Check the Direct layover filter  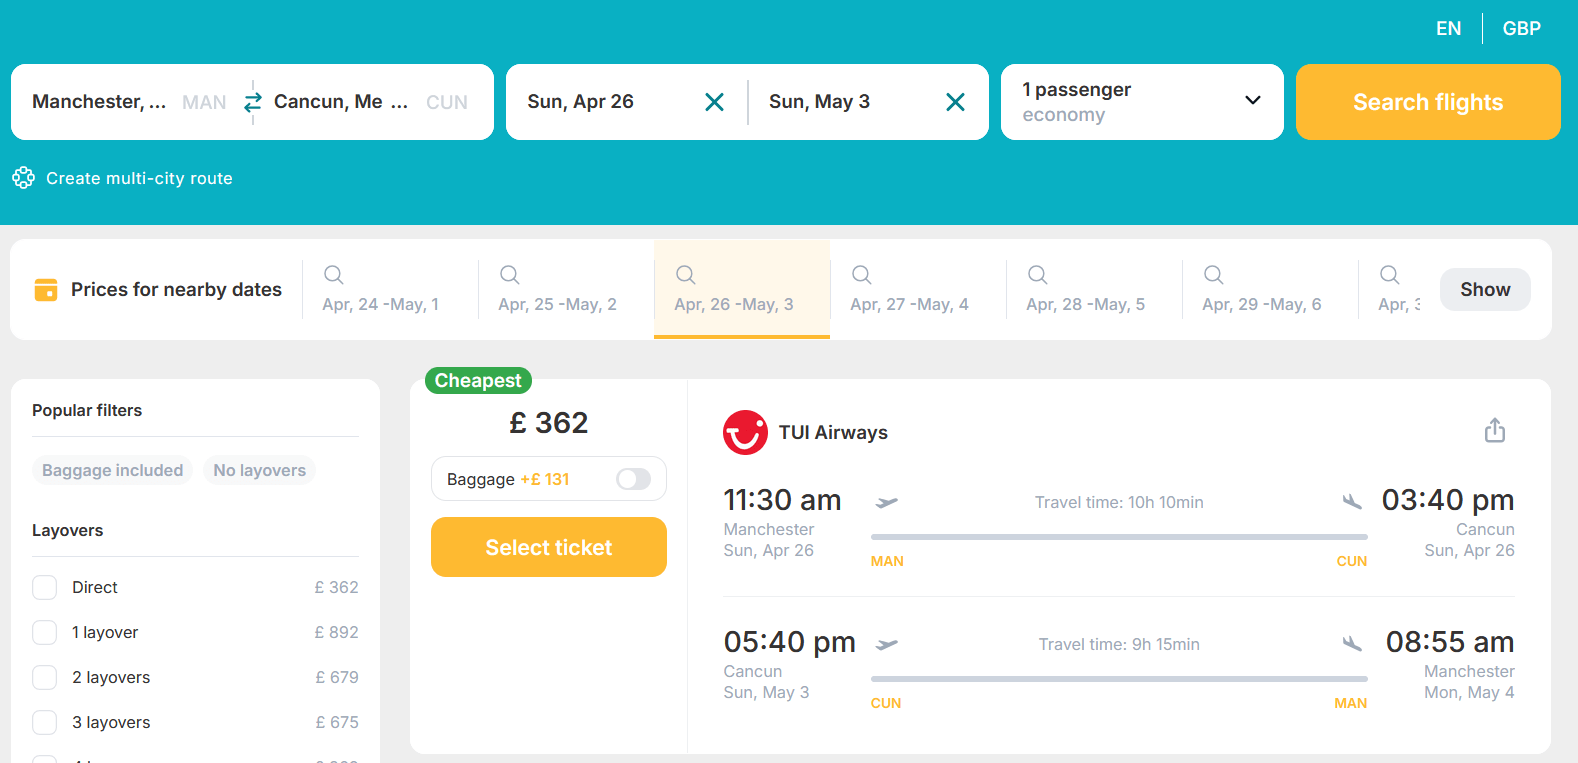click(x=45, y=587)
